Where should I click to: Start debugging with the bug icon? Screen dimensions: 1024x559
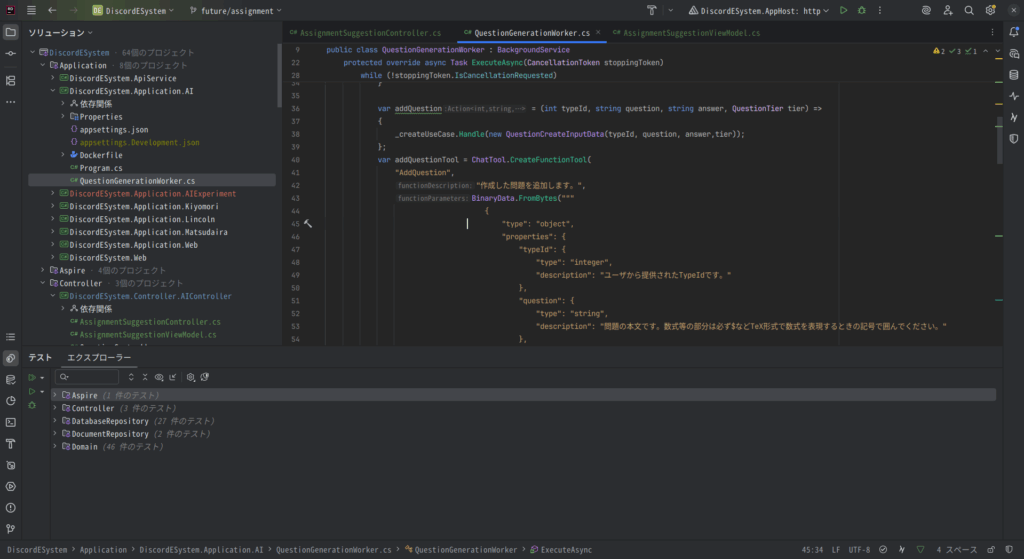click(862, 10)
